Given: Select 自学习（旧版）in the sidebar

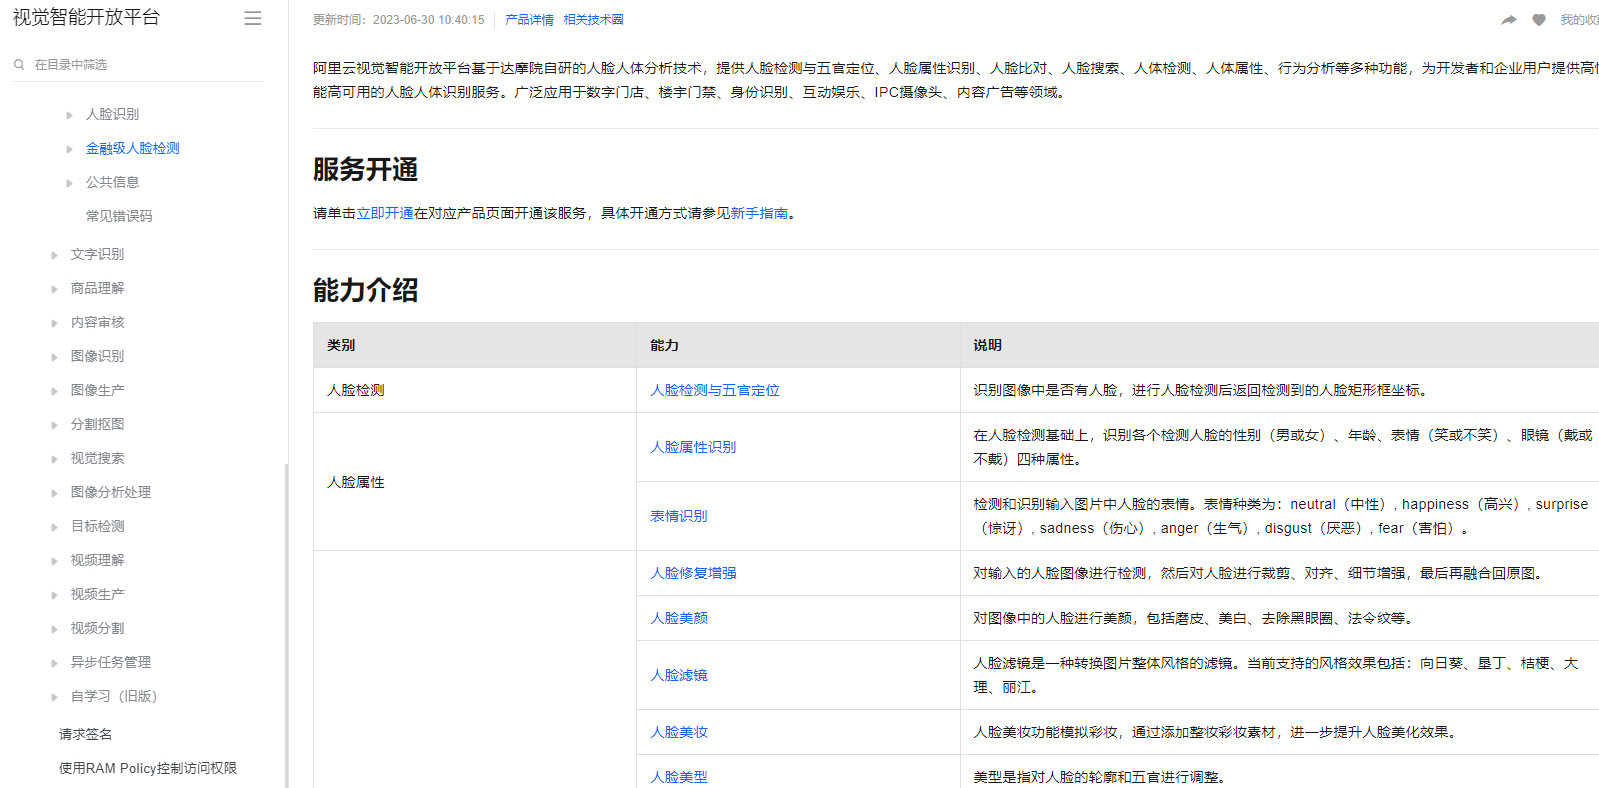Looking at the screenshot, I should [114, 696].
